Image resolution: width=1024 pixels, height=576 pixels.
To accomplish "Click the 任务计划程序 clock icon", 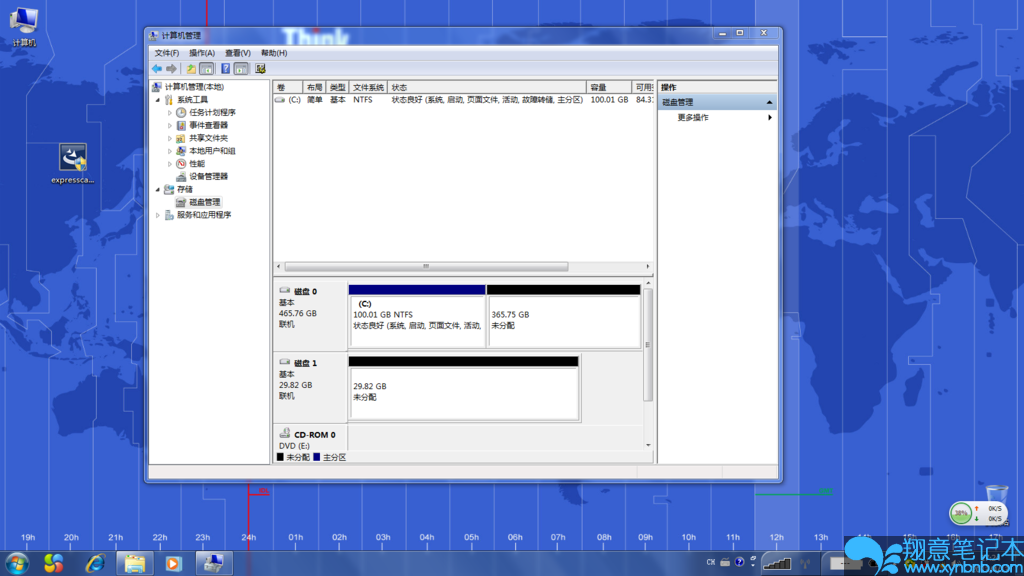I will click(x=181, y=112).
